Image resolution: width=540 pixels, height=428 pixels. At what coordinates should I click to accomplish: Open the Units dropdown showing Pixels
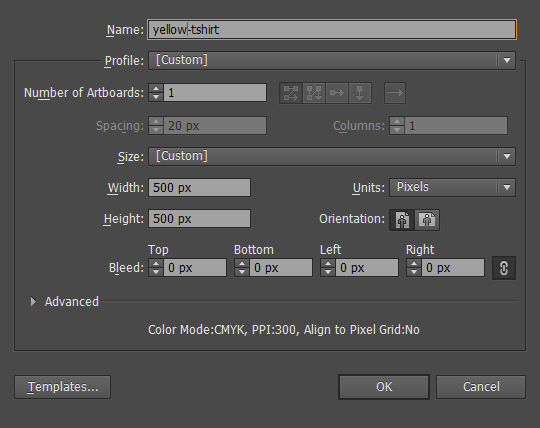point(452,188)
